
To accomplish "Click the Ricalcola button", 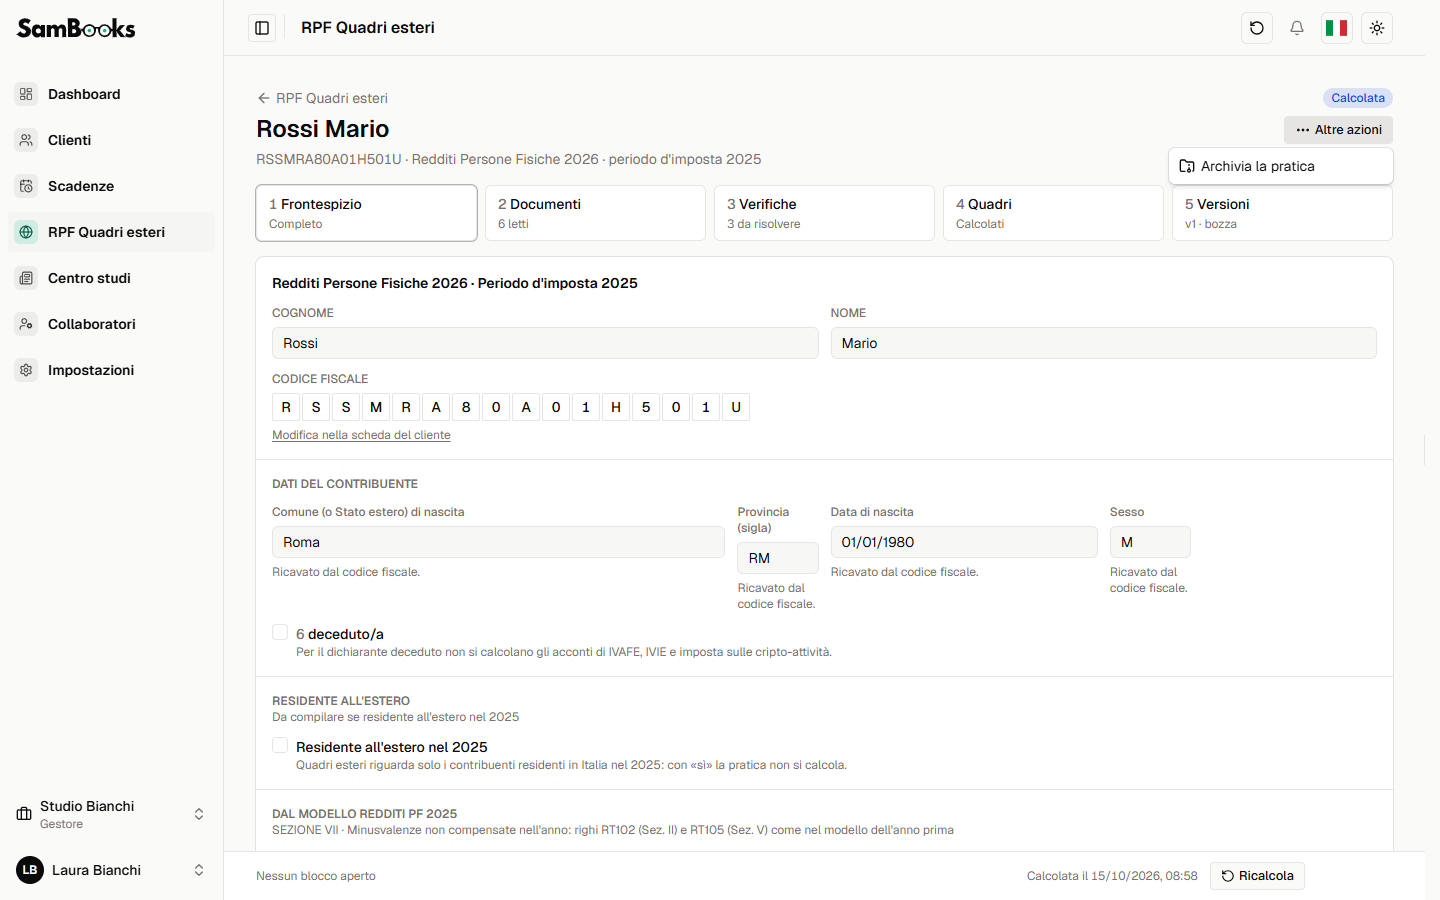I will pos(1257,876).
